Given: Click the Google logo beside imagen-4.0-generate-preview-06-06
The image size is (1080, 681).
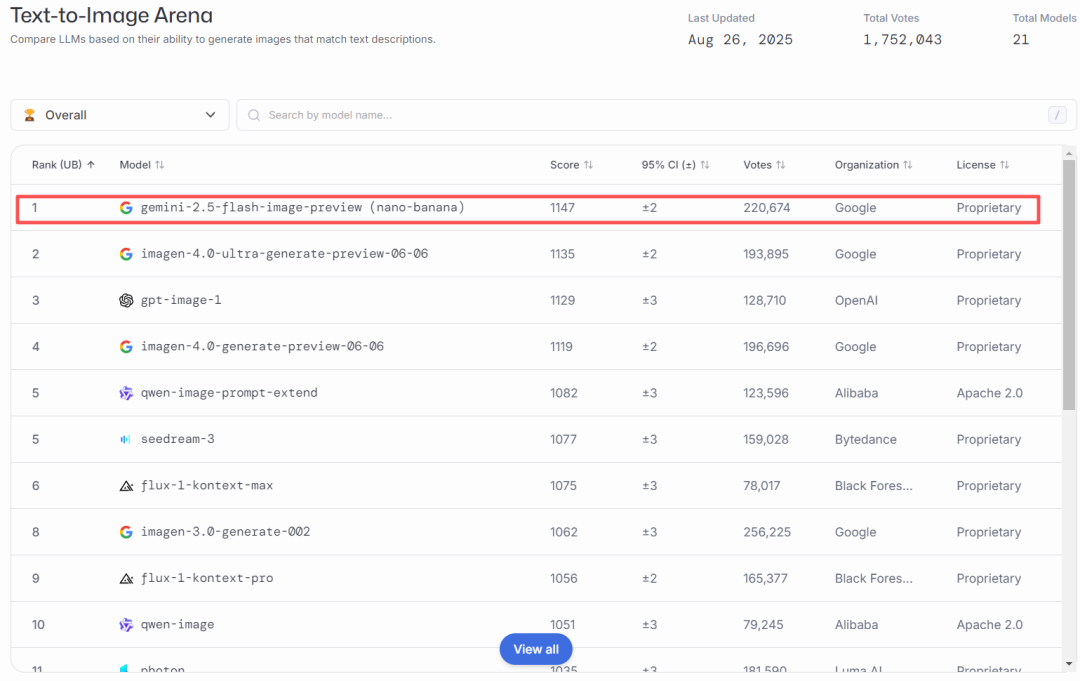Looking at the screenshot, I should pyautogui.click(x=126, y=346).
